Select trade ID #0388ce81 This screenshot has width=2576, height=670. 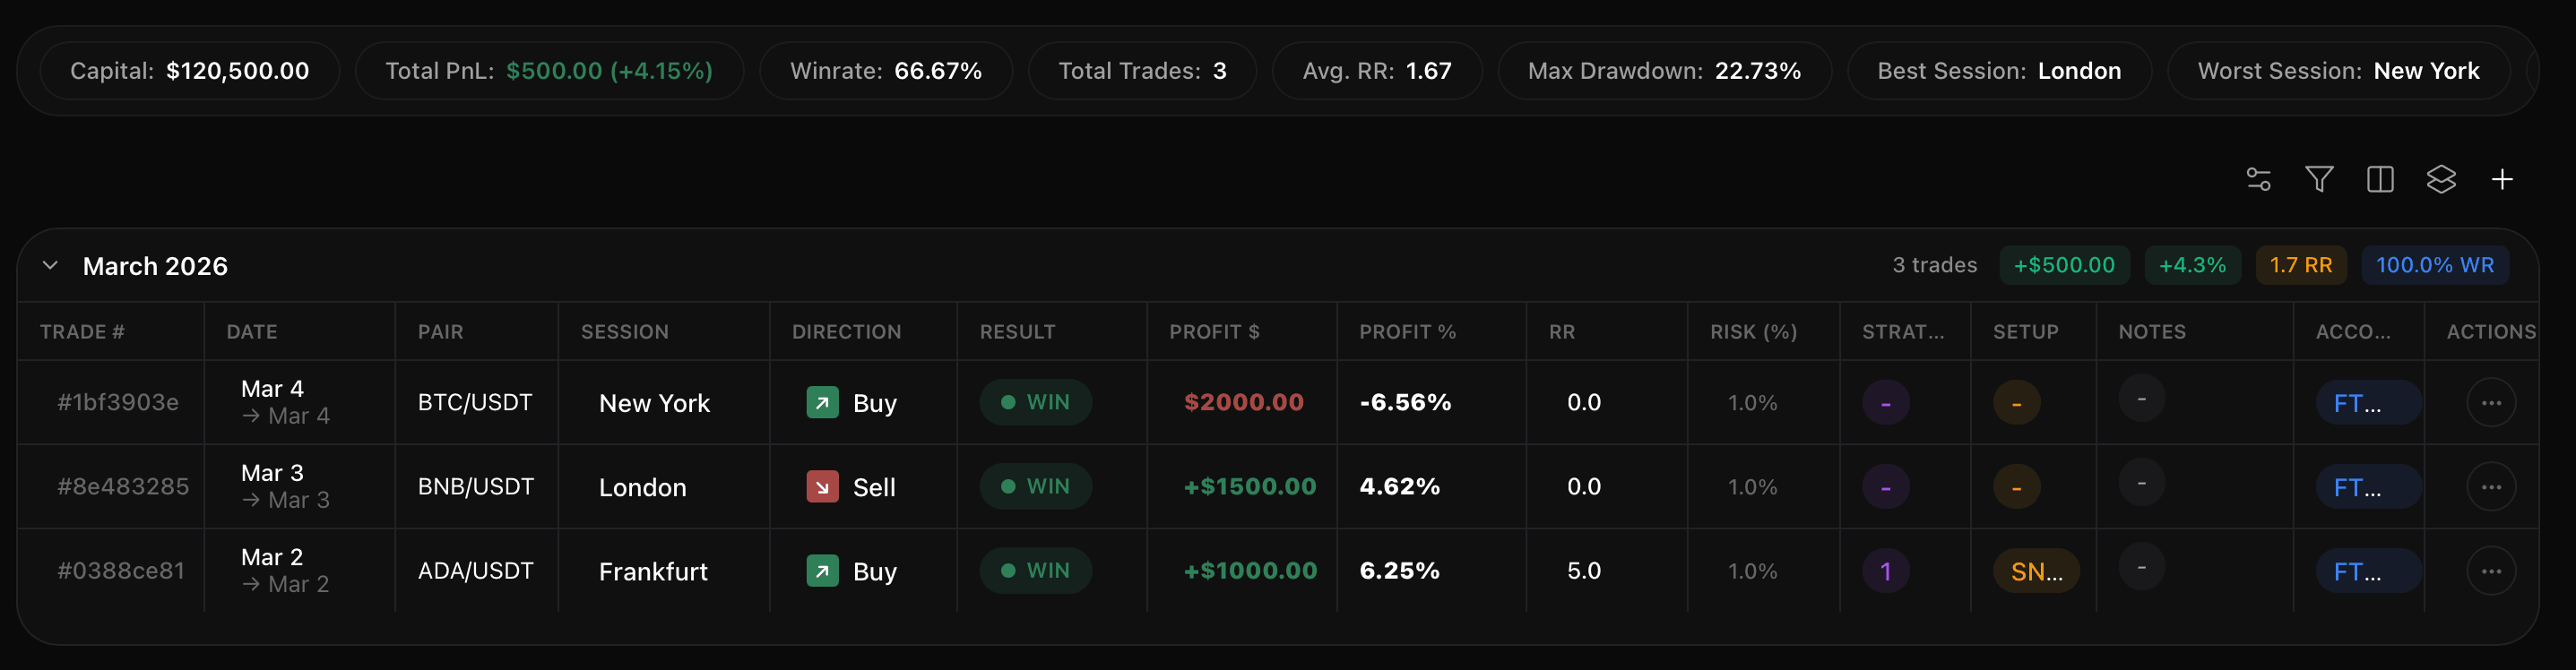[x=121, y=571]
